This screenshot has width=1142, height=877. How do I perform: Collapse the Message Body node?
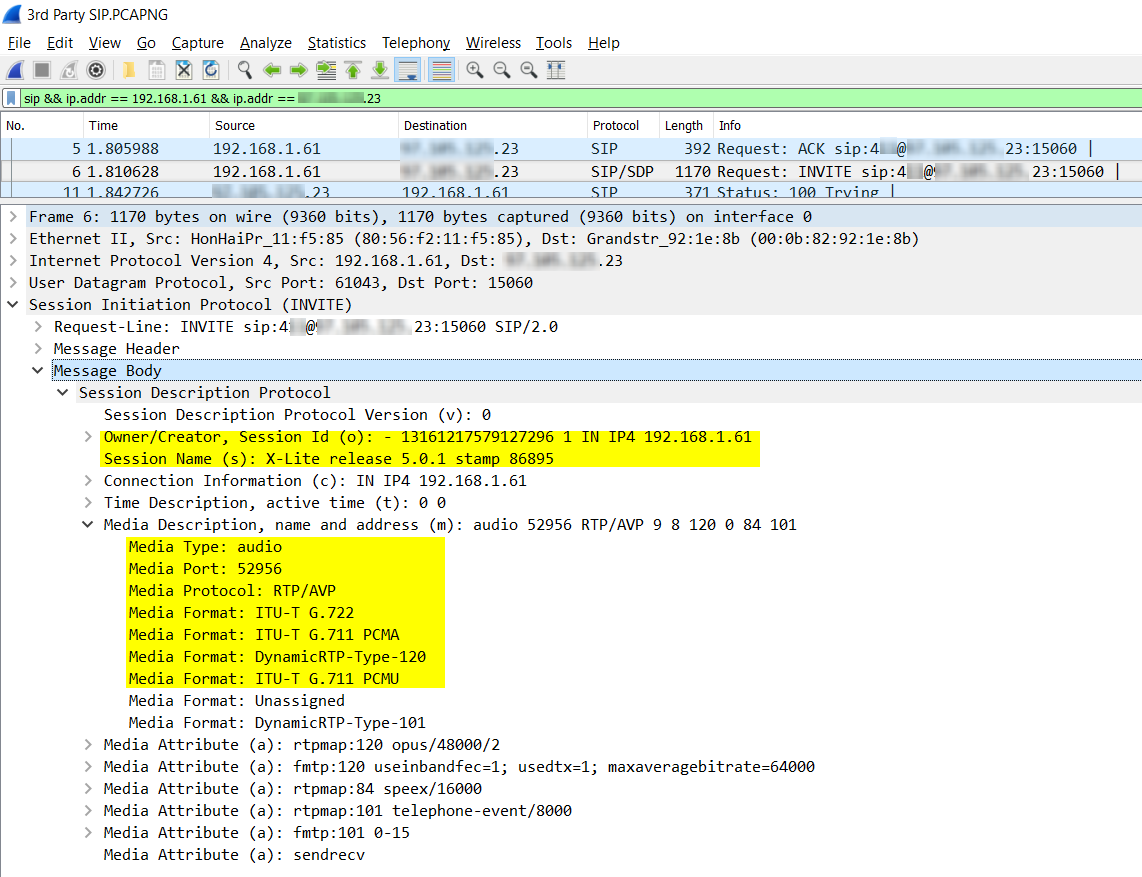[x=38, y=371]
